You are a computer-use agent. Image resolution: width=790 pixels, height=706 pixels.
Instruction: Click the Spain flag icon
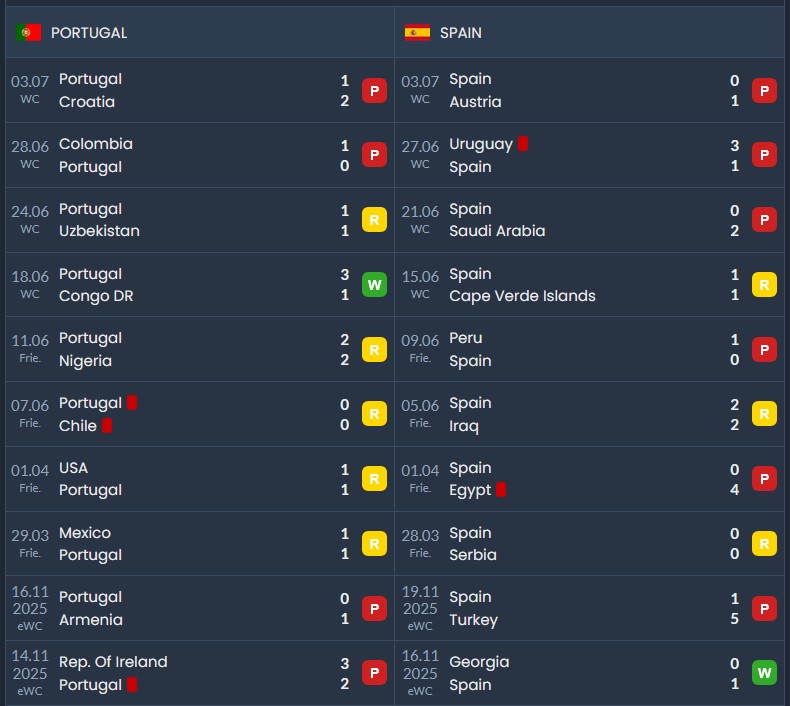click(x=417, y=33)
